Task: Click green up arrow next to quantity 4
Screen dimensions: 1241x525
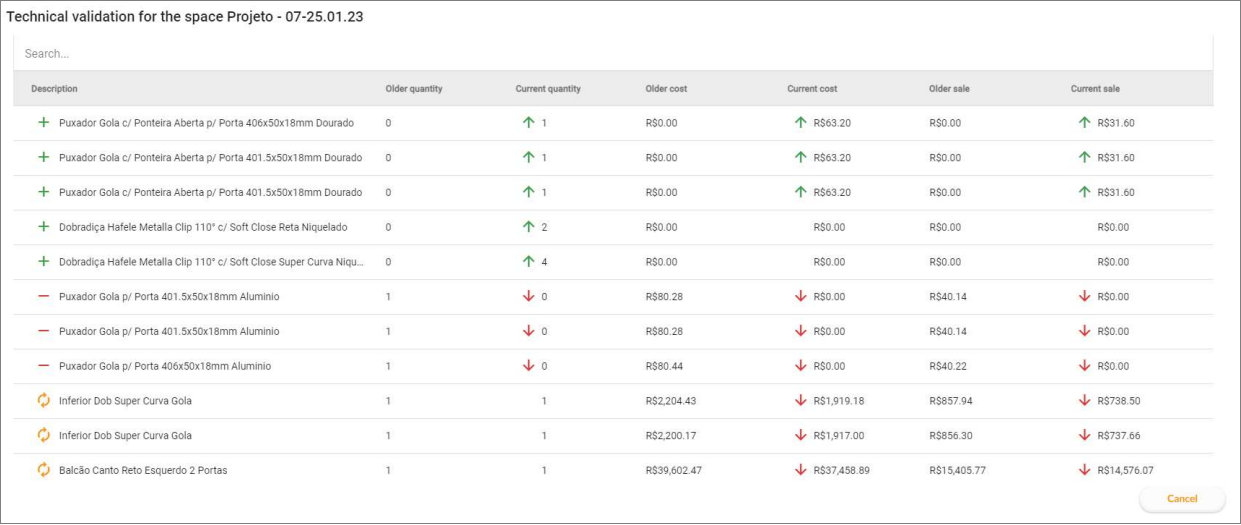Action: pos(528,262)
